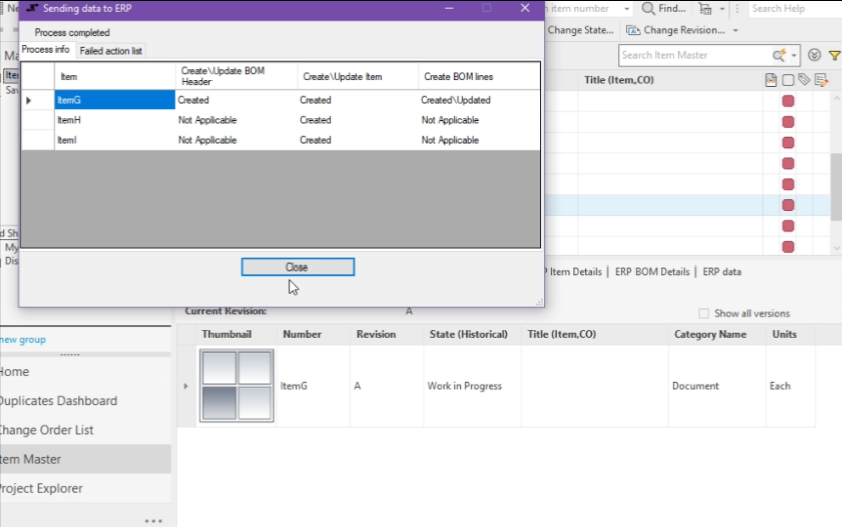Open the Change Revision dropdown arrow

[x=735, y=30]
